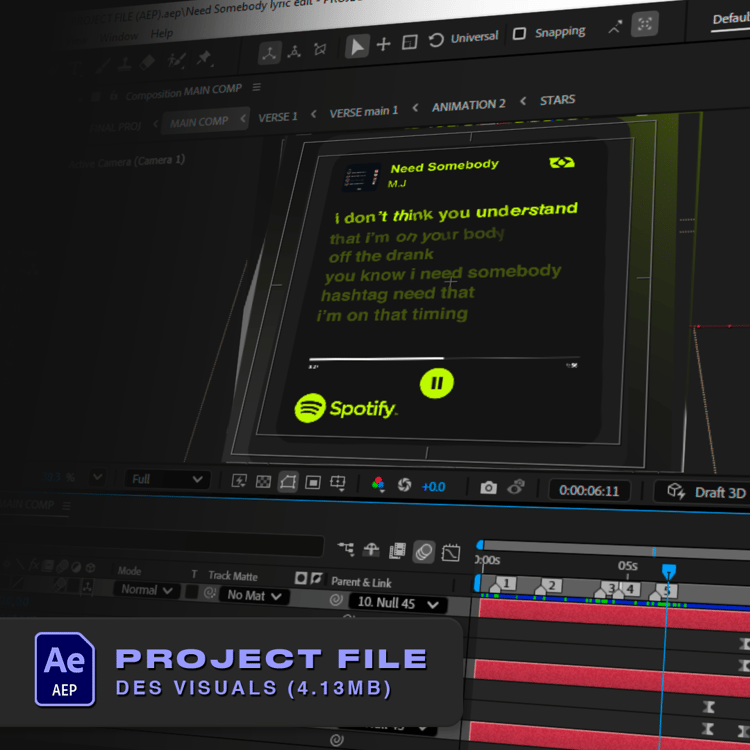Click the World Axis mode icon
The image size is (750, 750).
click(294, 51)
